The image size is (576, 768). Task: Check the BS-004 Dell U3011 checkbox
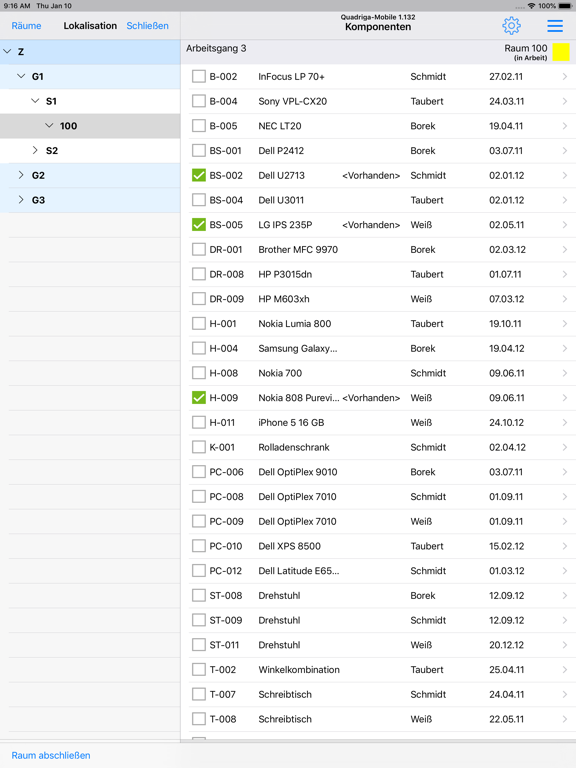[198, 200]
